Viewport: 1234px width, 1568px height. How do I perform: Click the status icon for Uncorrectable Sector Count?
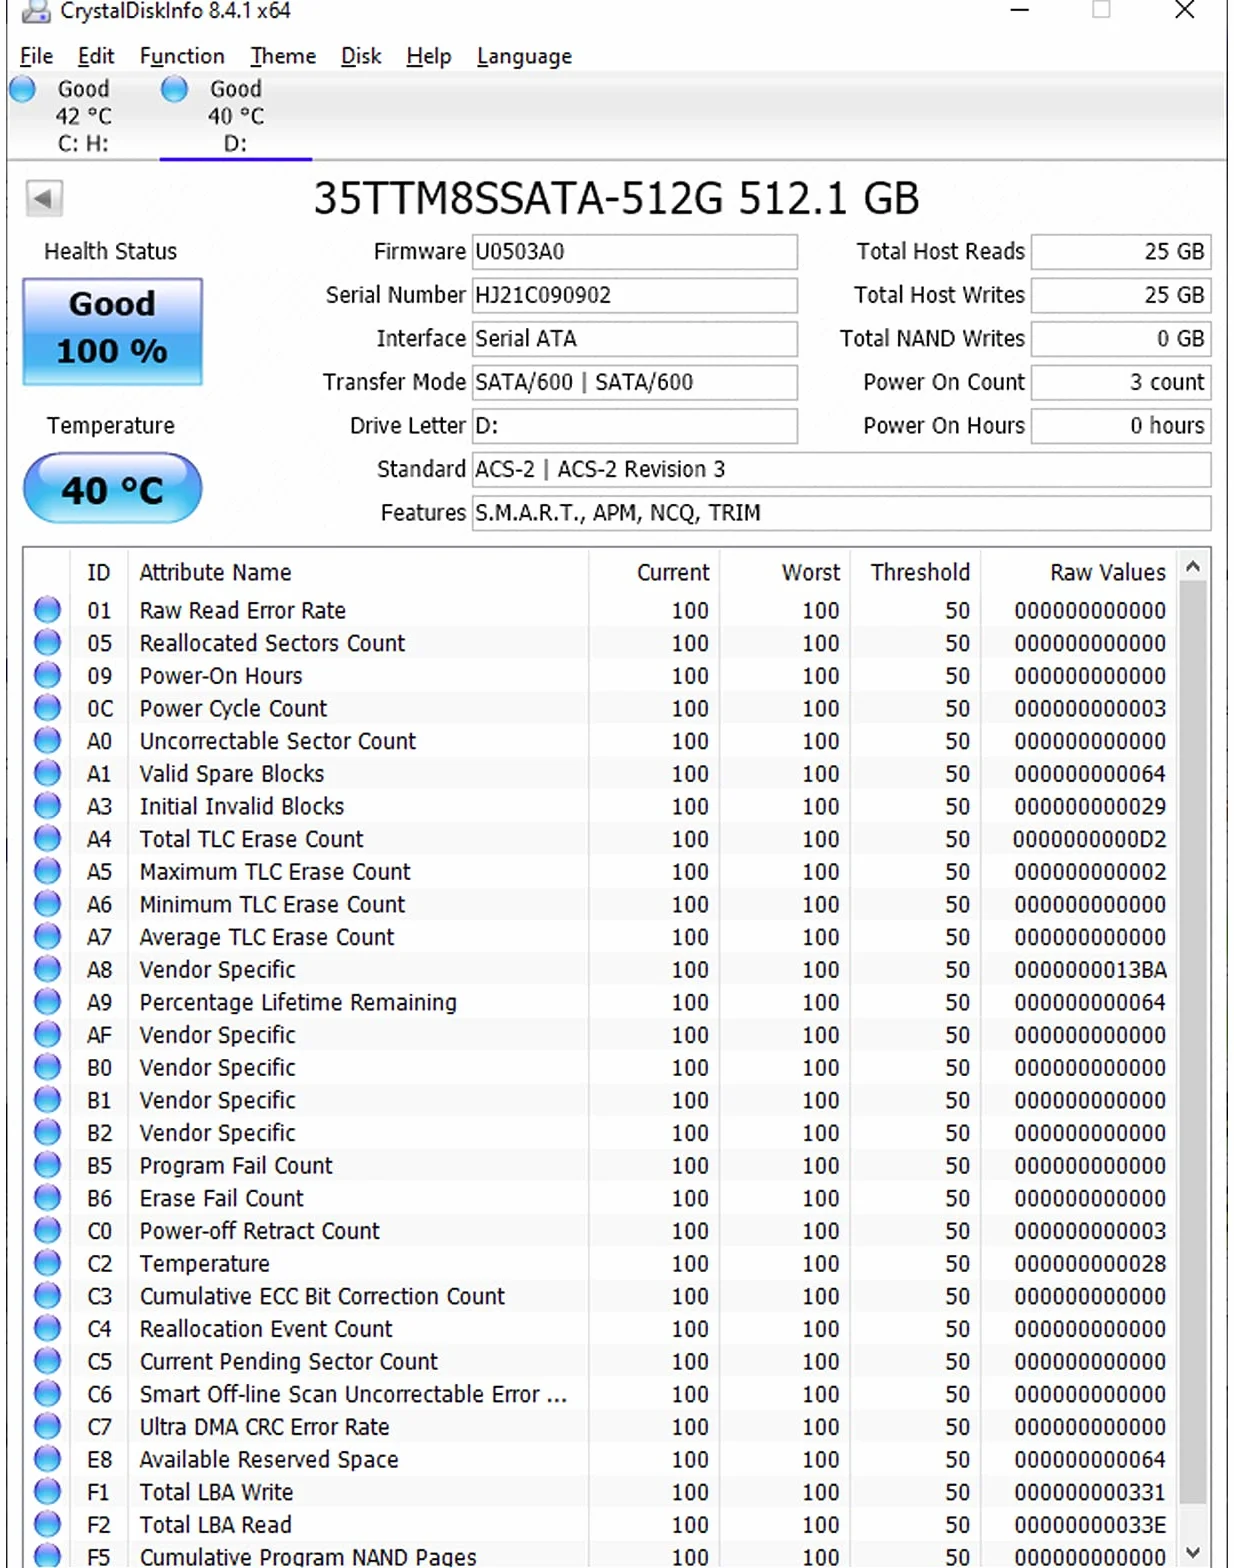pos(47,740)
